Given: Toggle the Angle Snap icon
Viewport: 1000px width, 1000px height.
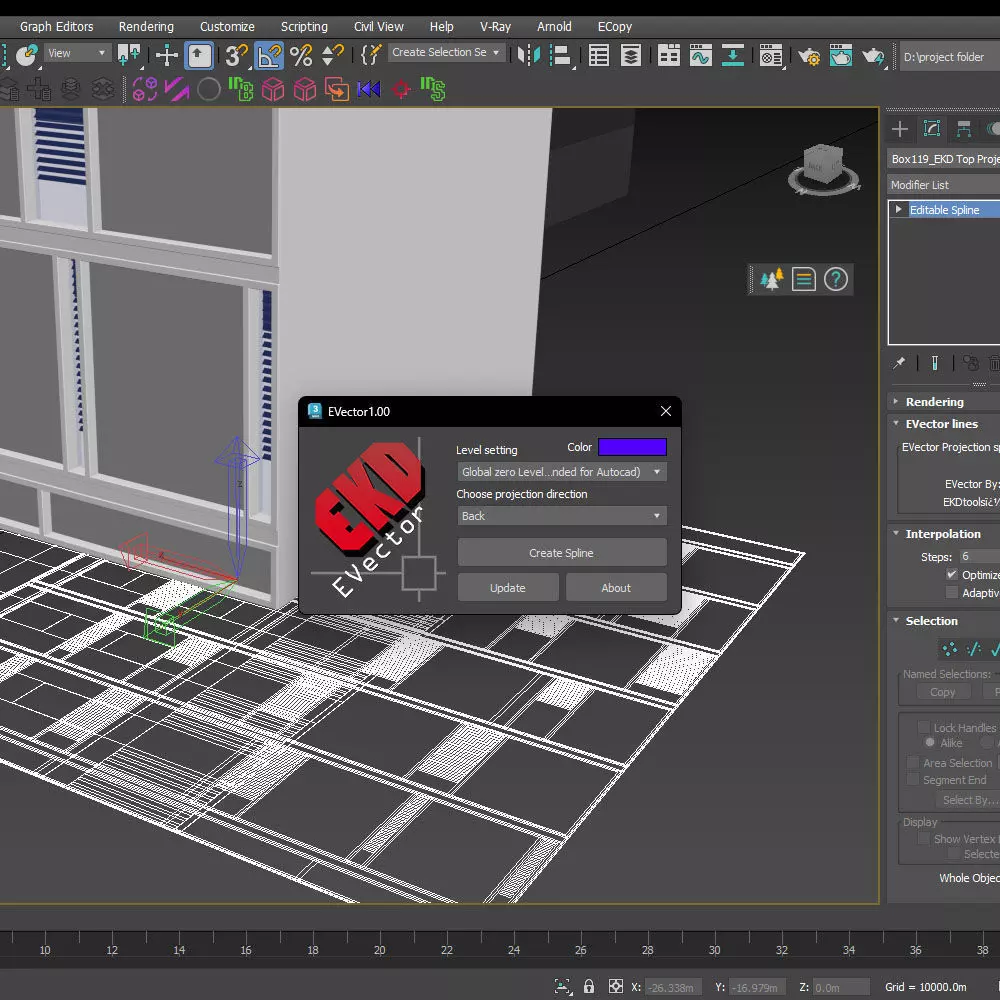Looking at the screenshot, I should [269, 55].
